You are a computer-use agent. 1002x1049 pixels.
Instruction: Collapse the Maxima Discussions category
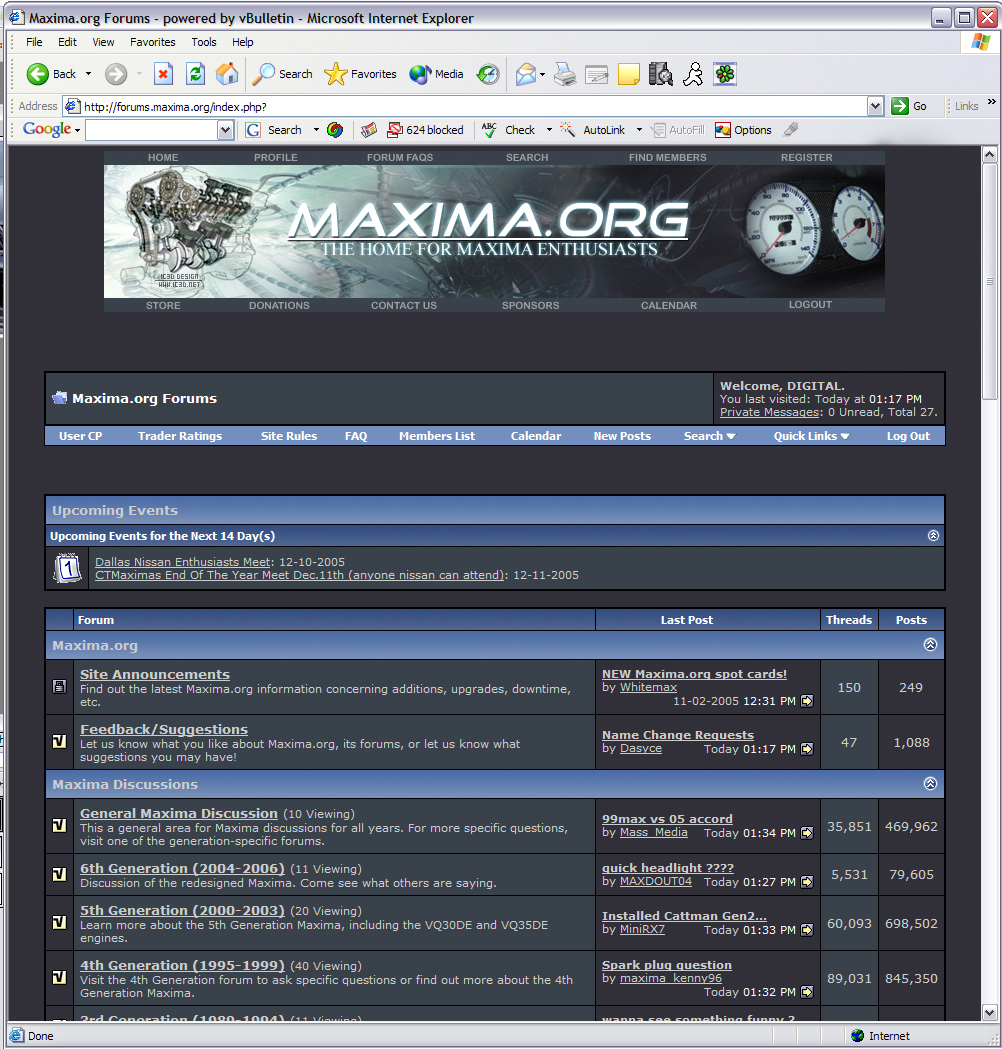click(930, 783)
